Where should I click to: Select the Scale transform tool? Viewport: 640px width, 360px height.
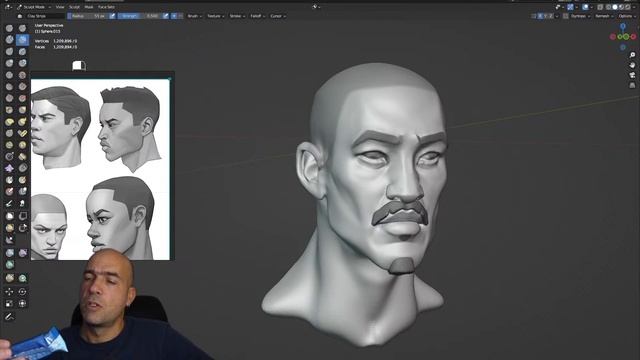pos(9,304)
